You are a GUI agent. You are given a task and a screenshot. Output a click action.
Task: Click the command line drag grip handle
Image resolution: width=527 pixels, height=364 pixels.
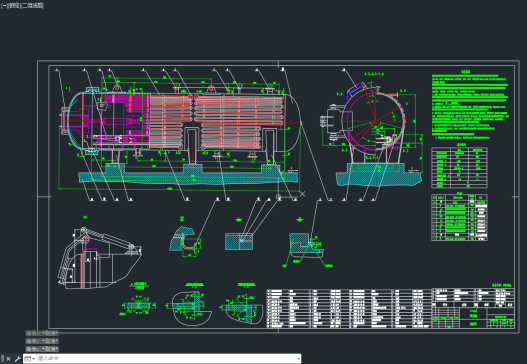click(x=2, y=359)
